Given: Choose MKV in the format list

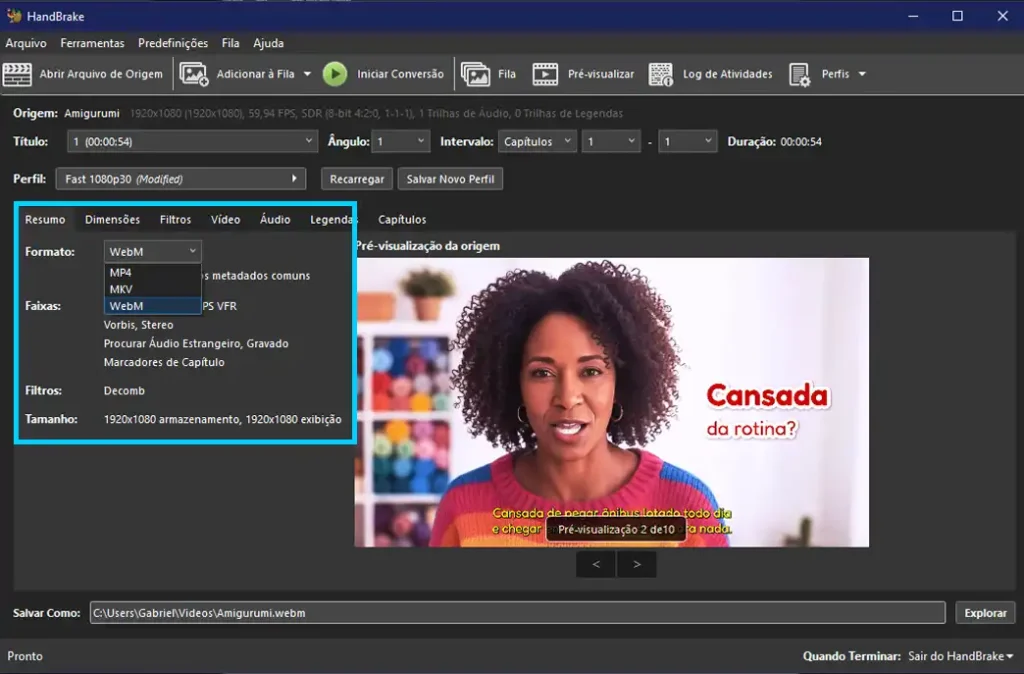Looking at the screenshot, I should (x=121, y=289).
